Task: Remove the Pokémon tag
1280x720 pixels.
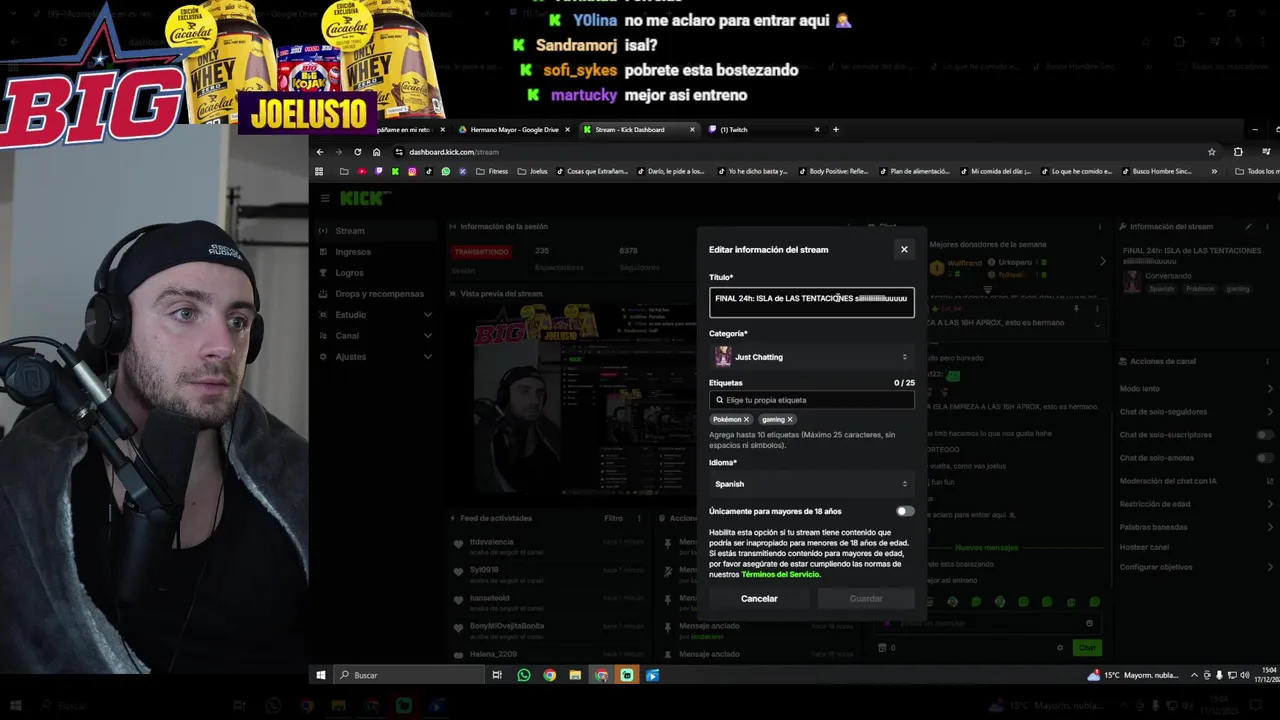Action: click(x=746, y=420)
